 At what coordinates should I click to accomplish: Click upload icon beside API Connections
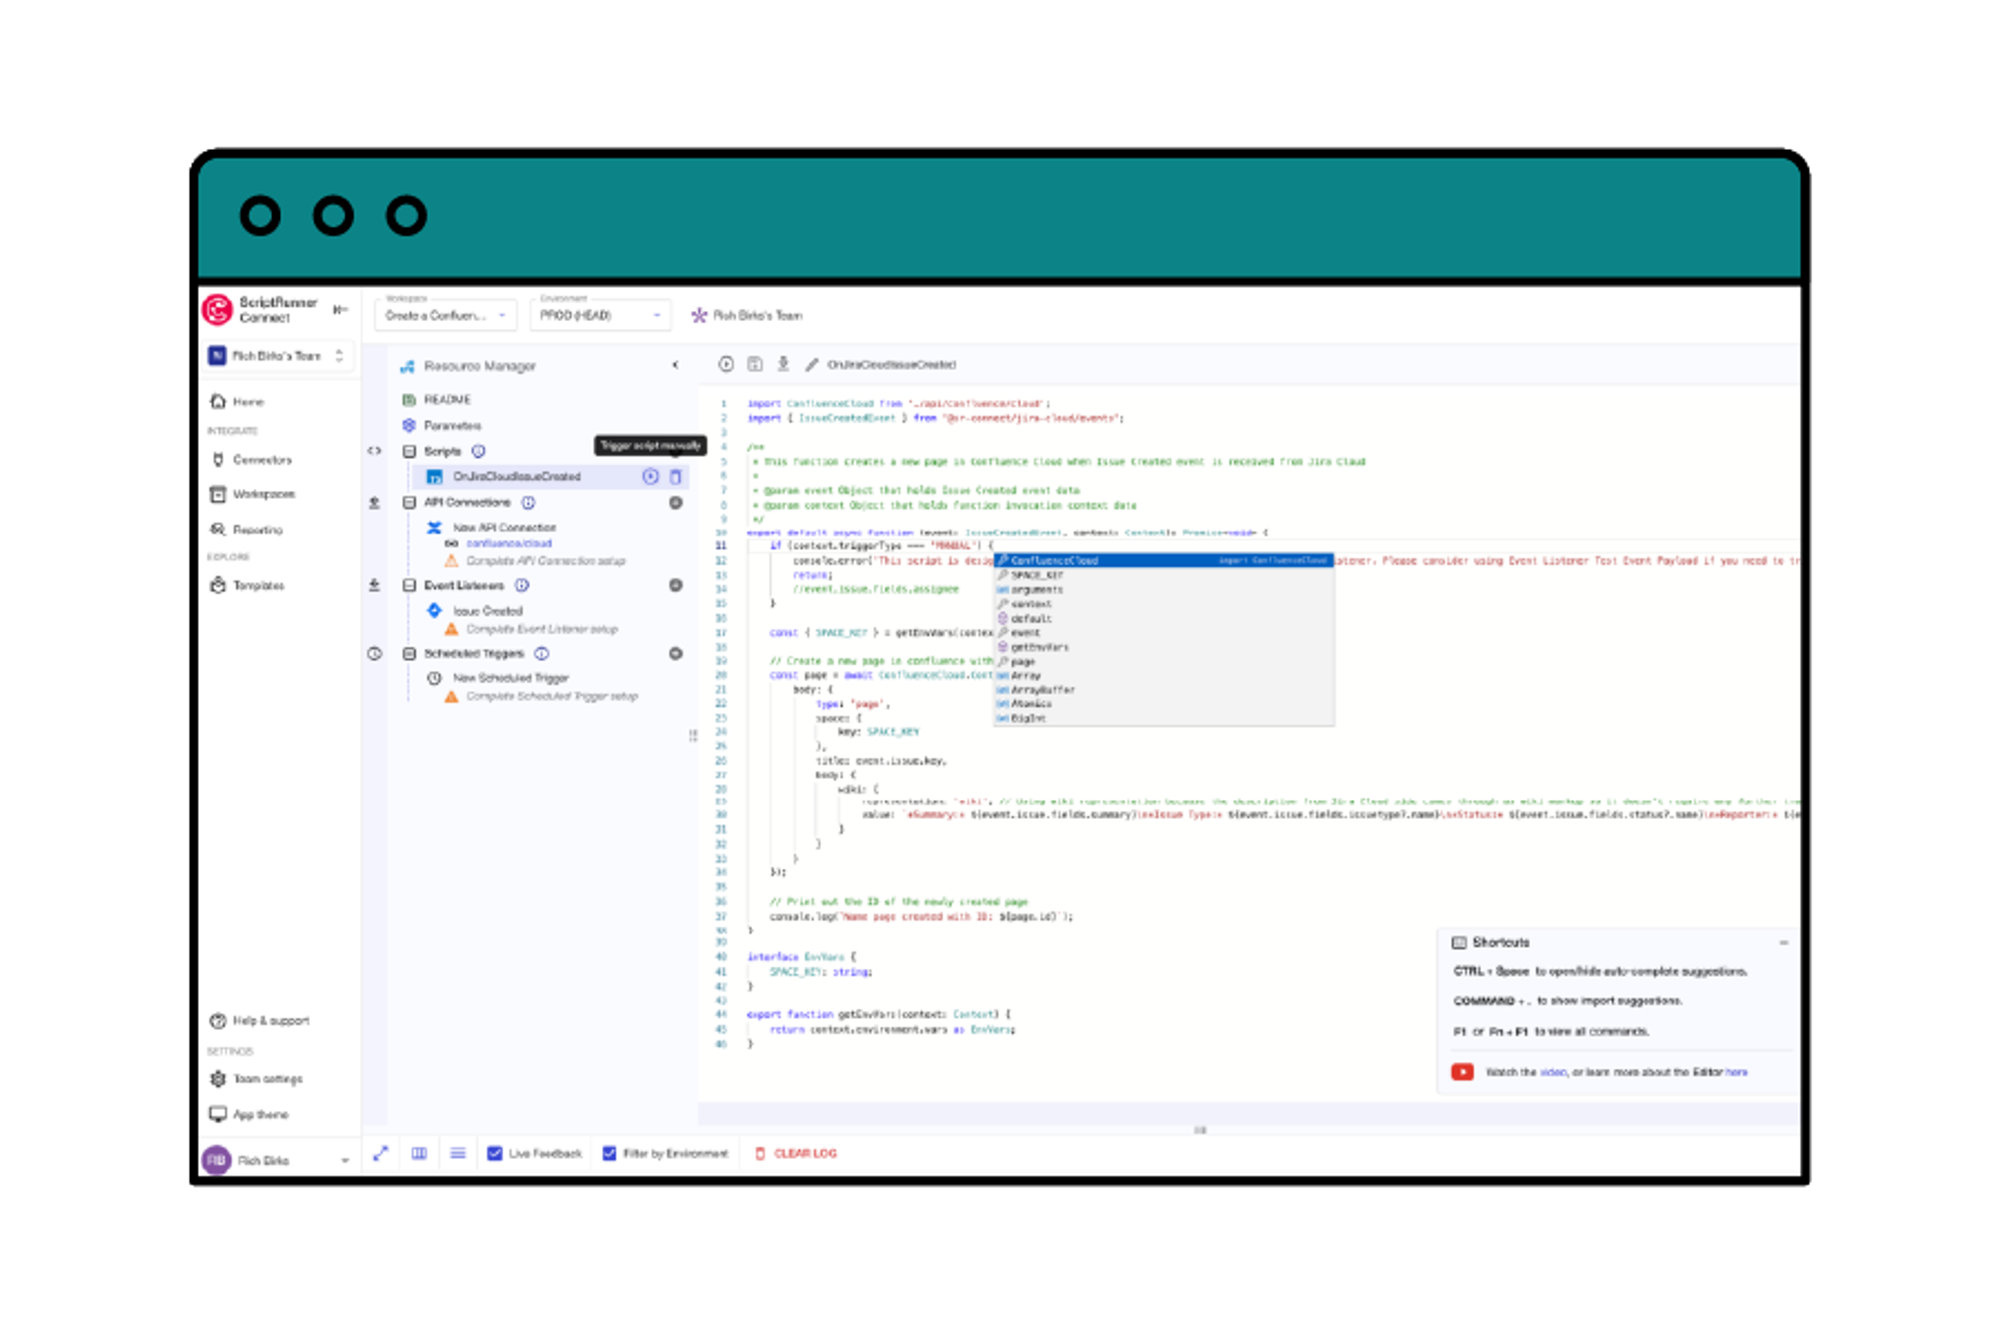375,503
